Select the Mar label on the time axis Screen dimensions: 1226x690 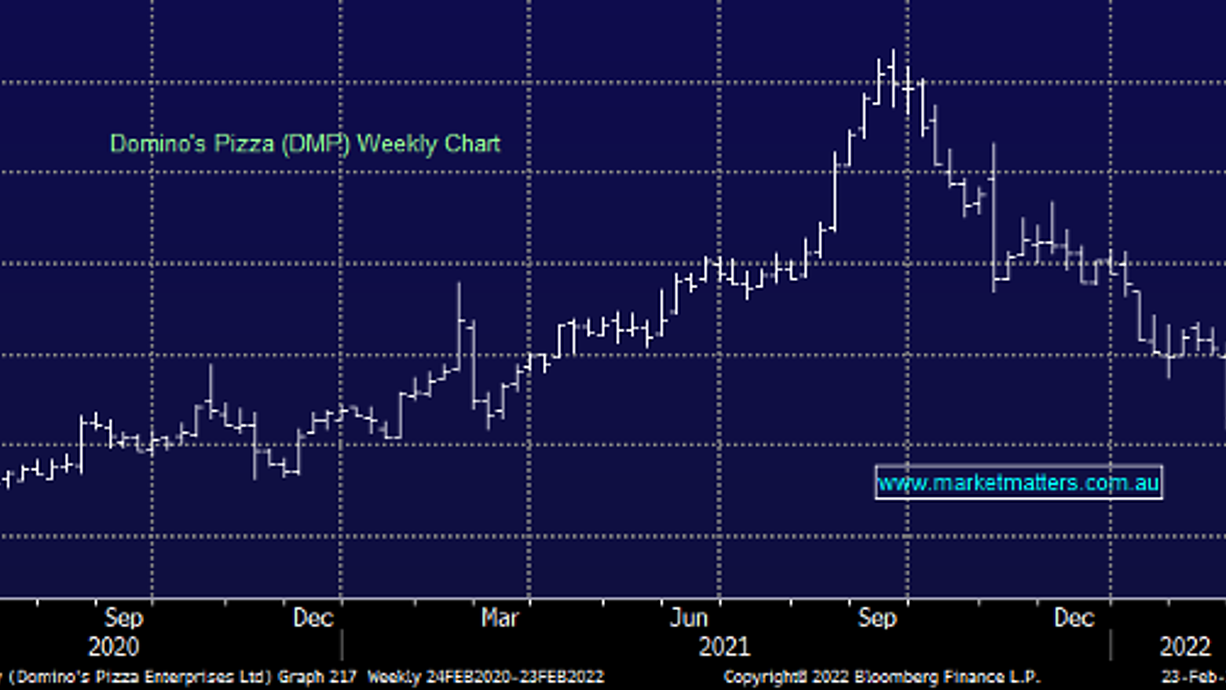pos(499,618)
